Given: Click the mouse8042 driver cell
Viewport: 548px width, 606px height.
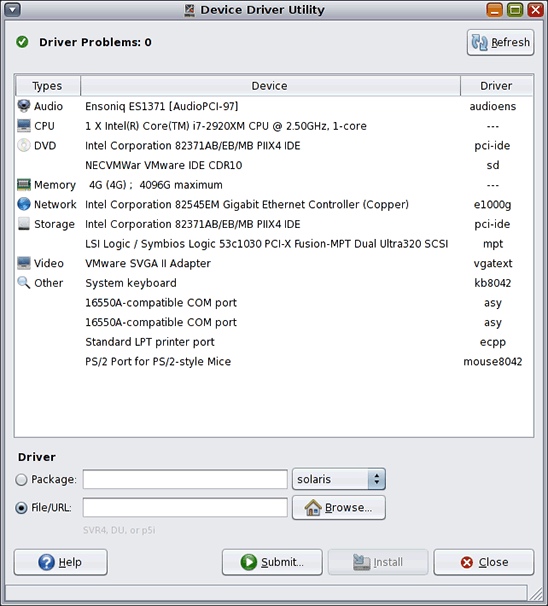Looking at the screenshot, I should (493, 361).
